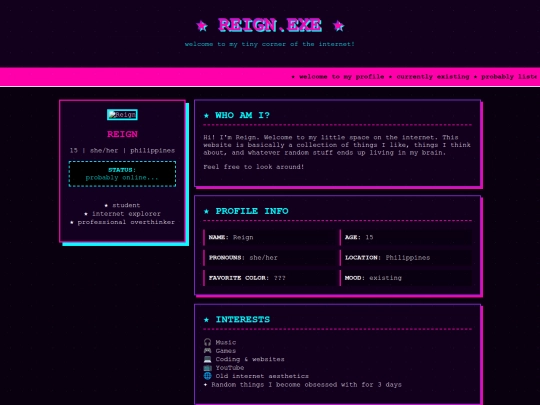Image resolution: width=540 pixels, height=405 pixels.
Task: Click the star beside 'WHO AM I?'
Action: click(206, 115)
